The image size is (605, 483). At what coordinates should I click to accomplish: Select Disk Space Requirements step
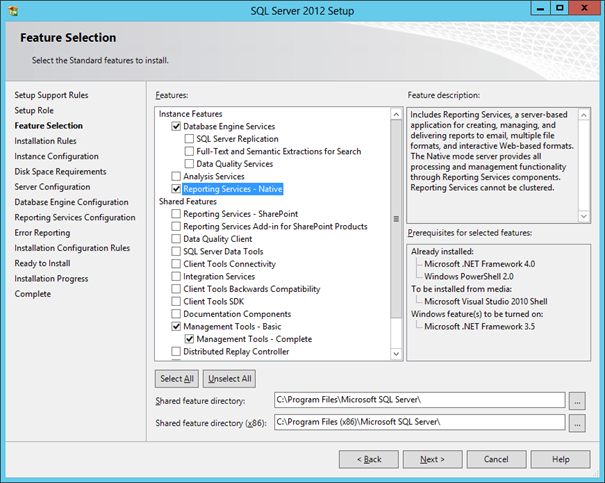point(60,171)
